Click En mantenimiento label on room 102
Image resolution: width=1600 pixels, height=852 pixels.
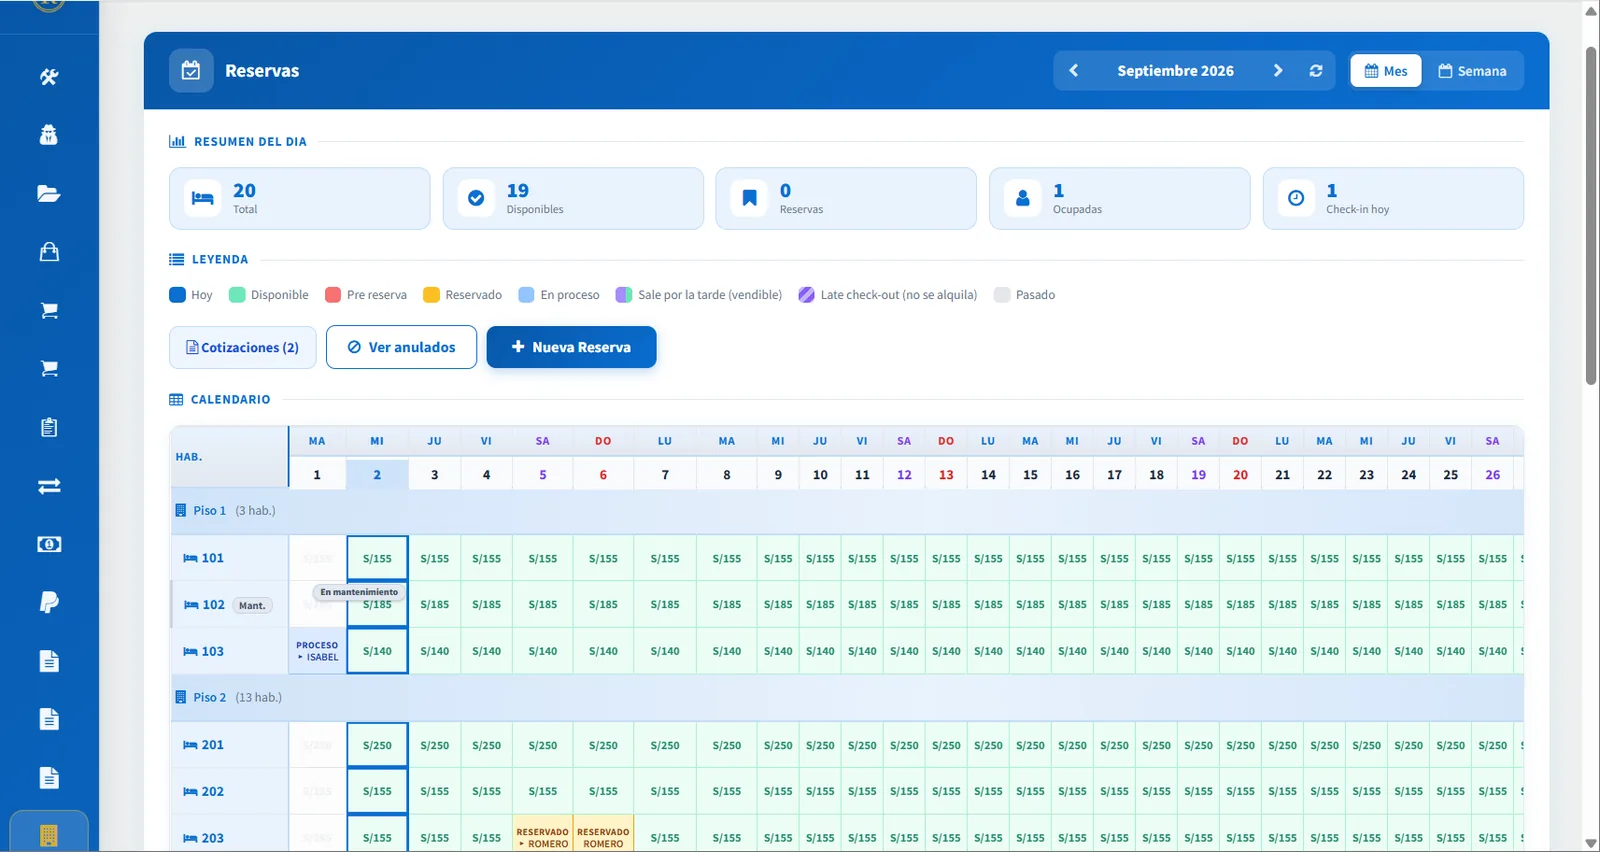[359, 592]
